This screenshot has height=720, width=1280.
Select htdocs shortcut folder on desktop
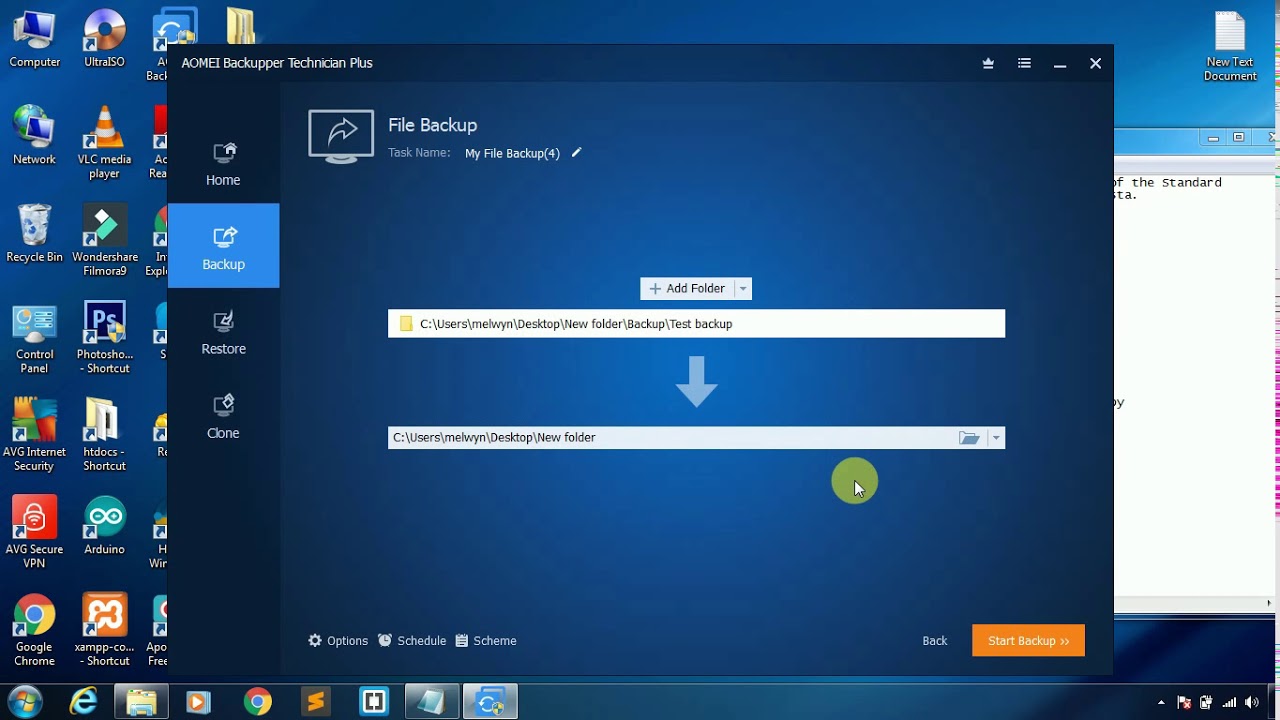tap(104, 435)
